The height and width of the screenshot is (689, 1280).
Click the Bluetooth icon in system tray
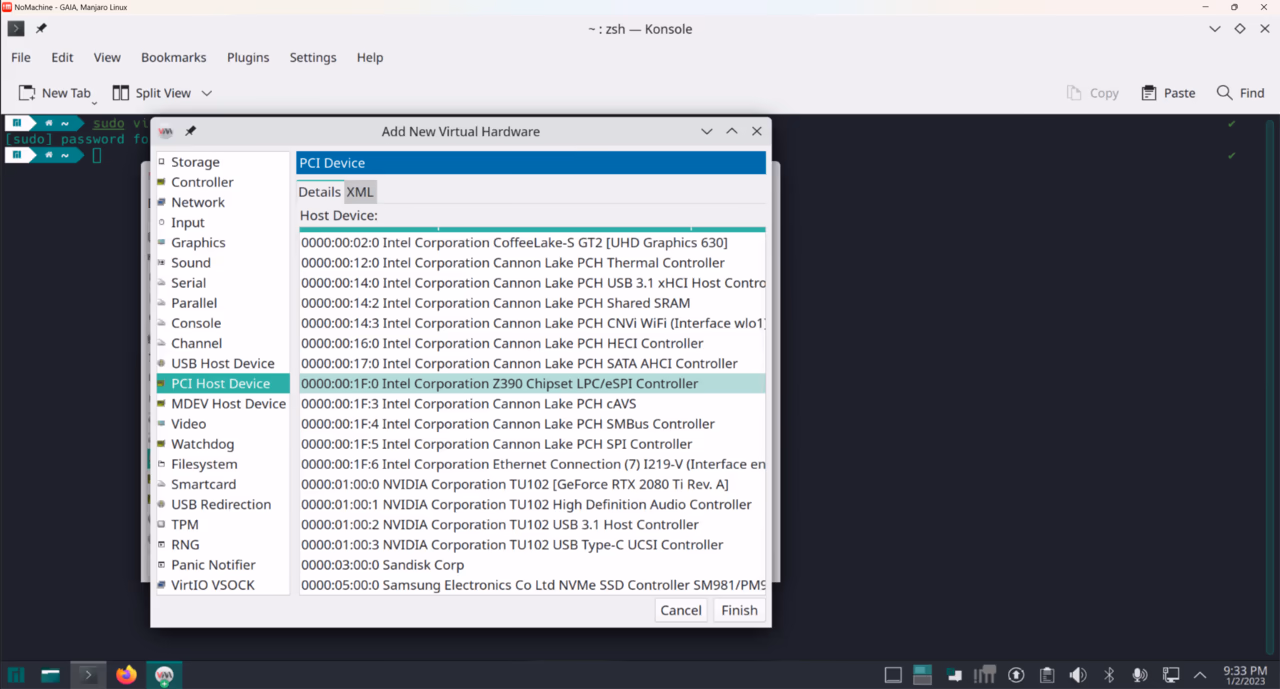click(1108, 674)
